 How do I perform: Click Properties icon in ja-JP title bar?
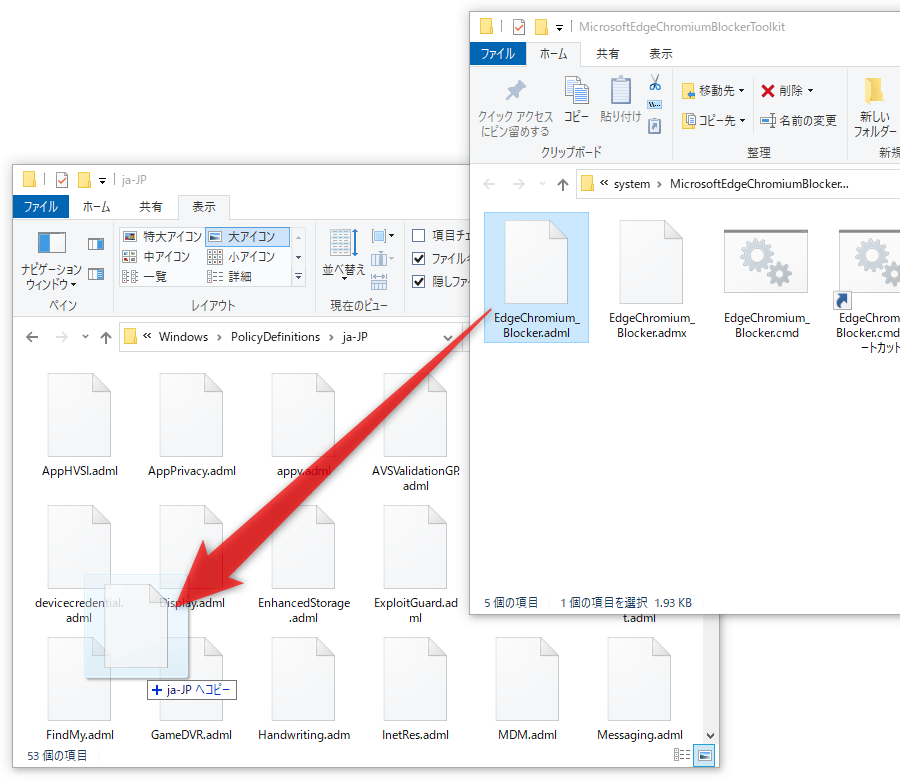(x=62, y=180)
